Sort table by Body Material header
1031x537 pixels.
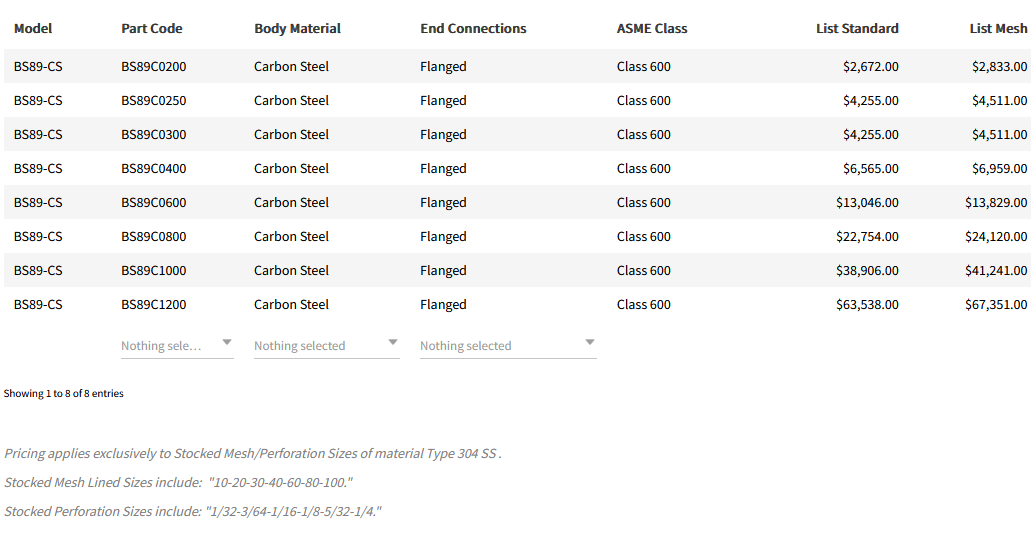(297, 29)
